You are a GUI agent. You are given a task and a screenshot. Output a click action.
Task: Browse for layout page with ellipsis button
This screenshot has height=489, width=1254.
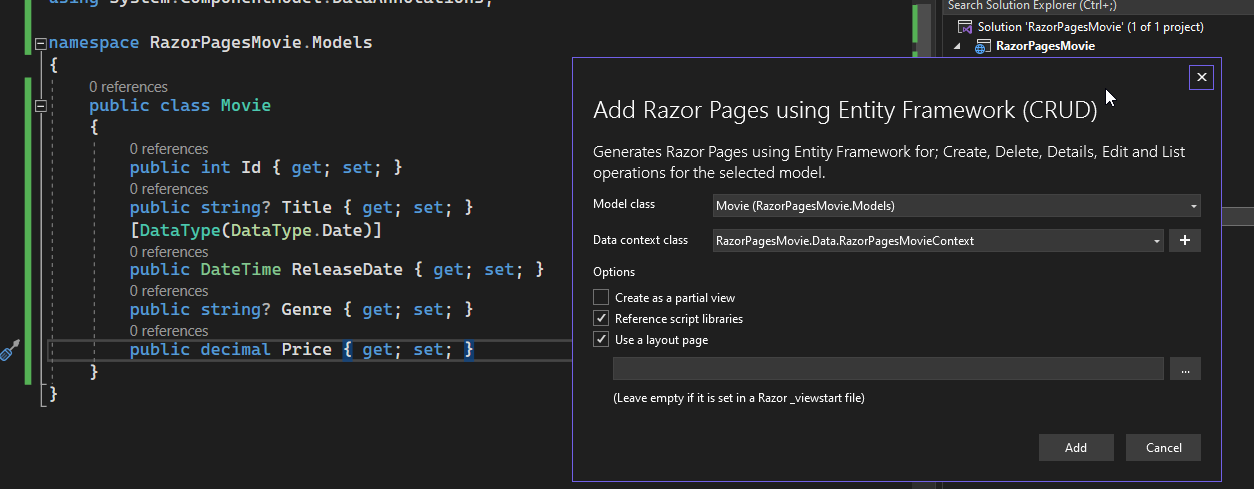1184,369
